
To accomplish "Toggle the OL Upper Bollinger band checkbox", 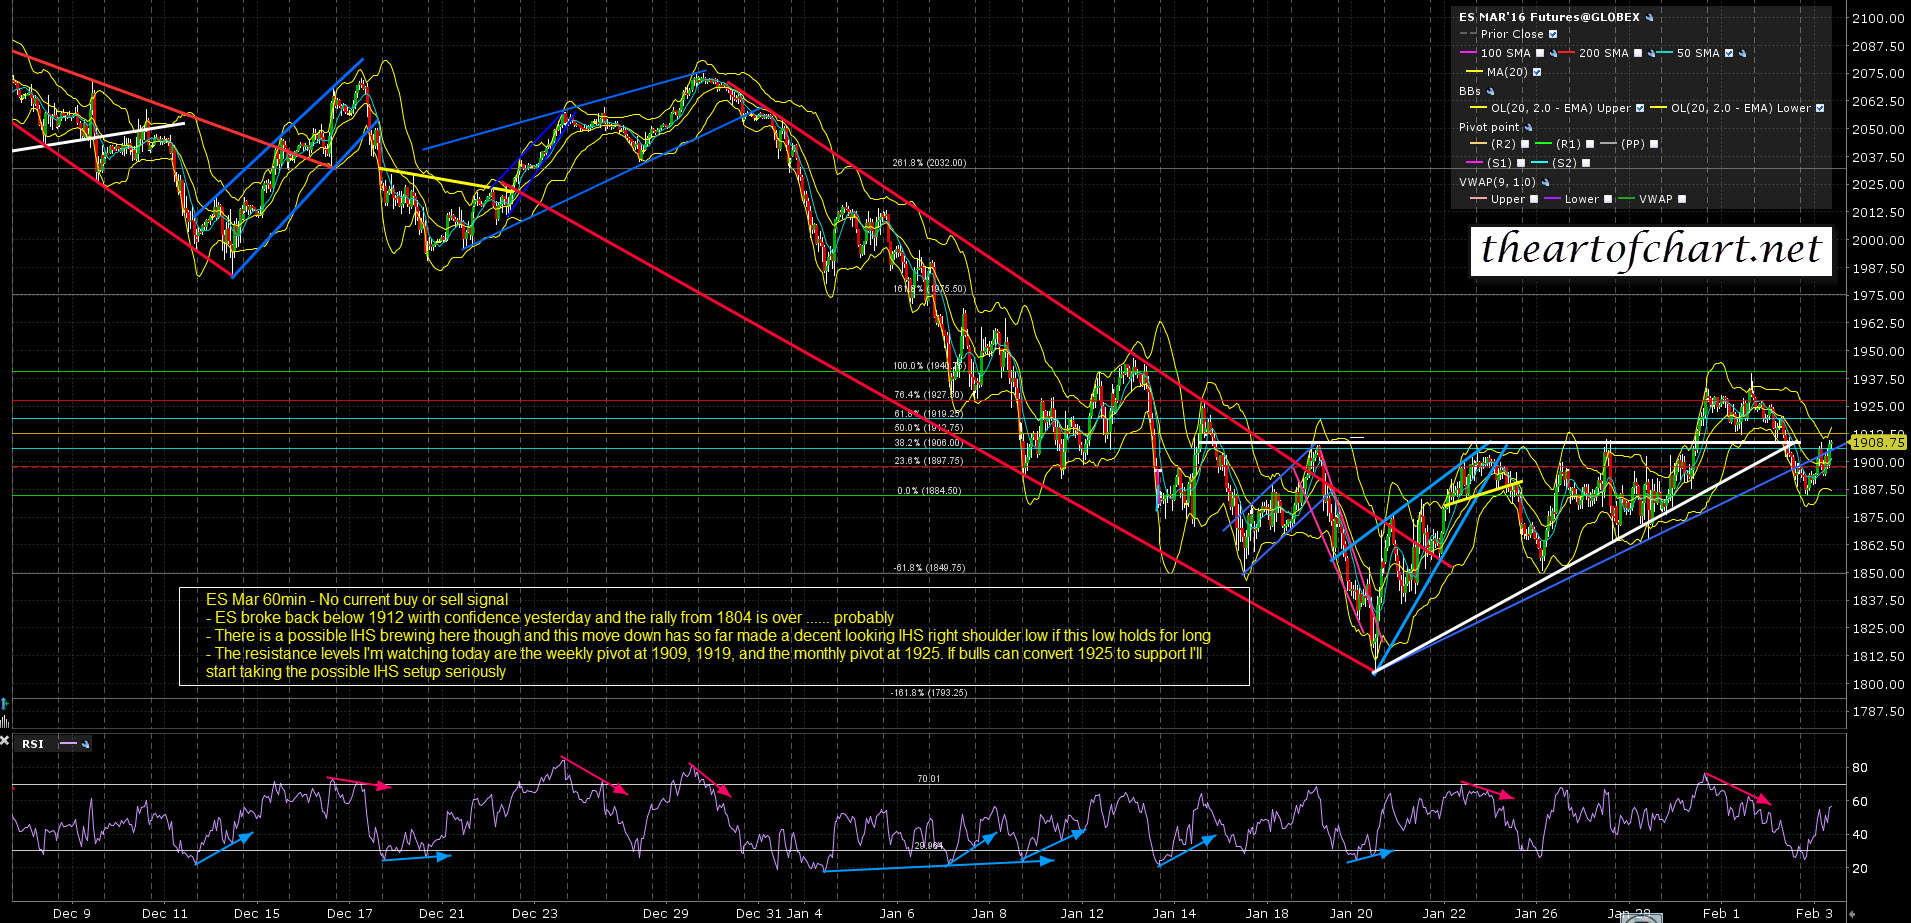I will coord(1640,108).
